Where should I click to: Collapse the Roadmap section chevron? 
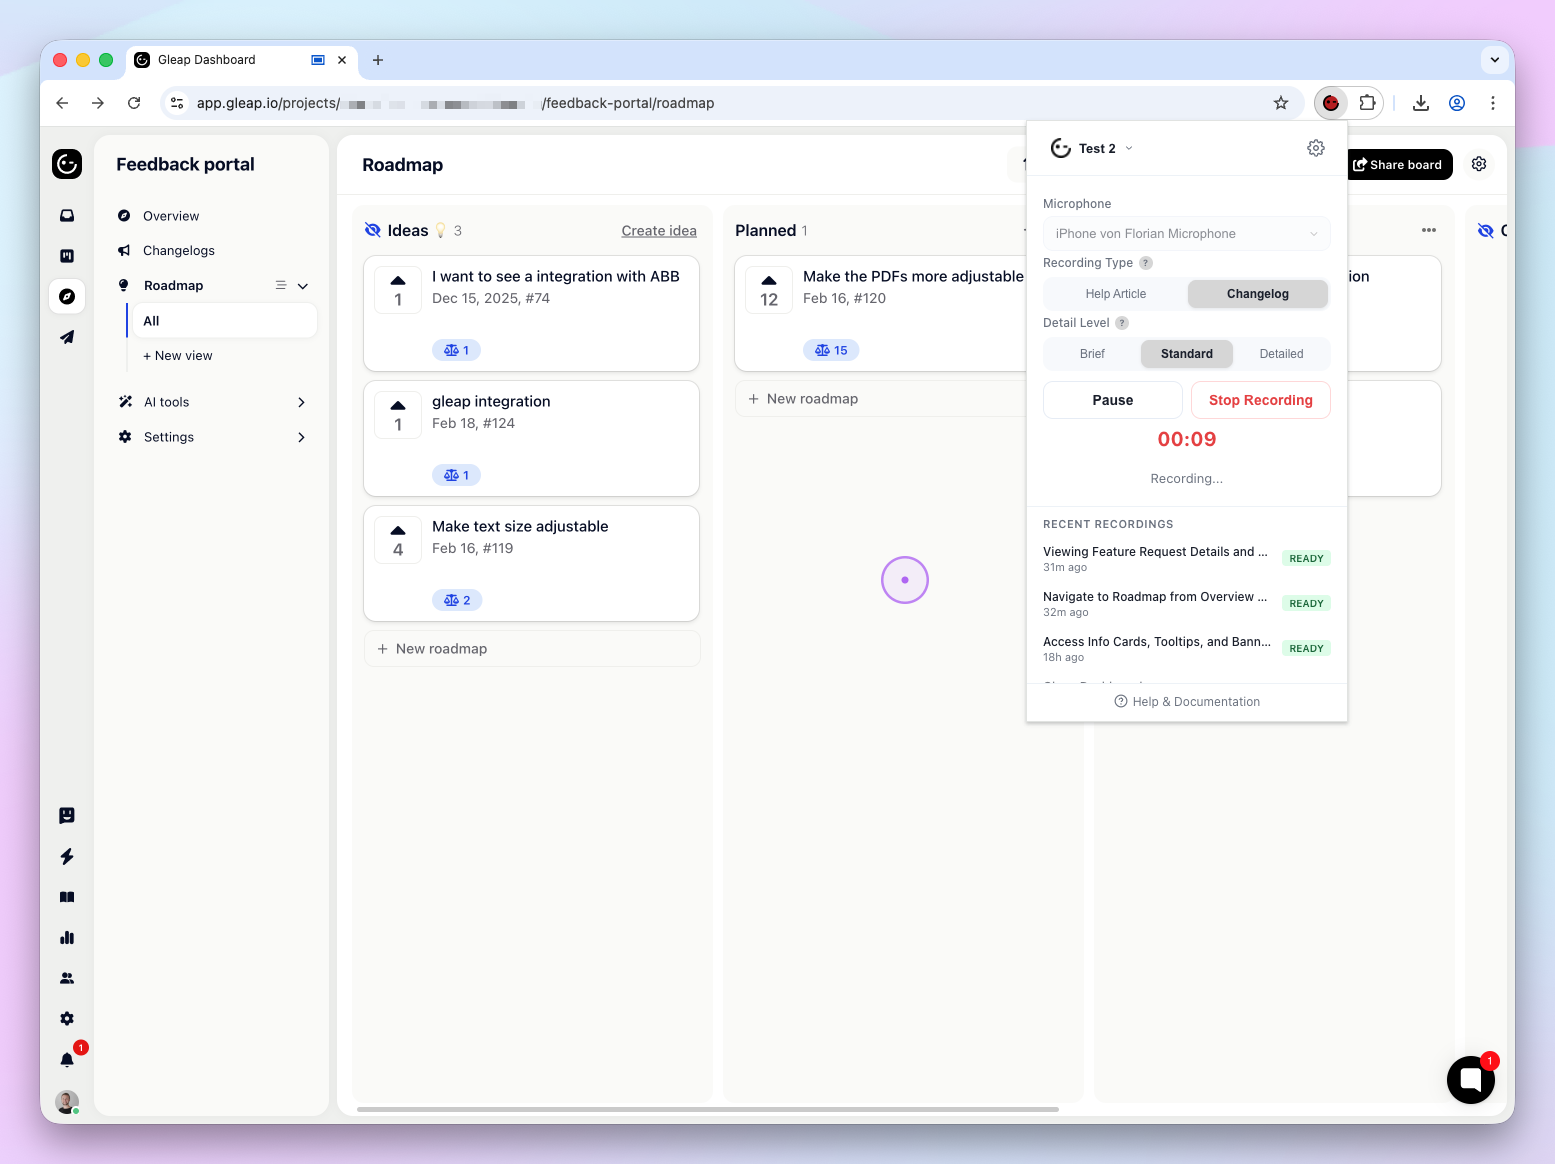point(303,286)
